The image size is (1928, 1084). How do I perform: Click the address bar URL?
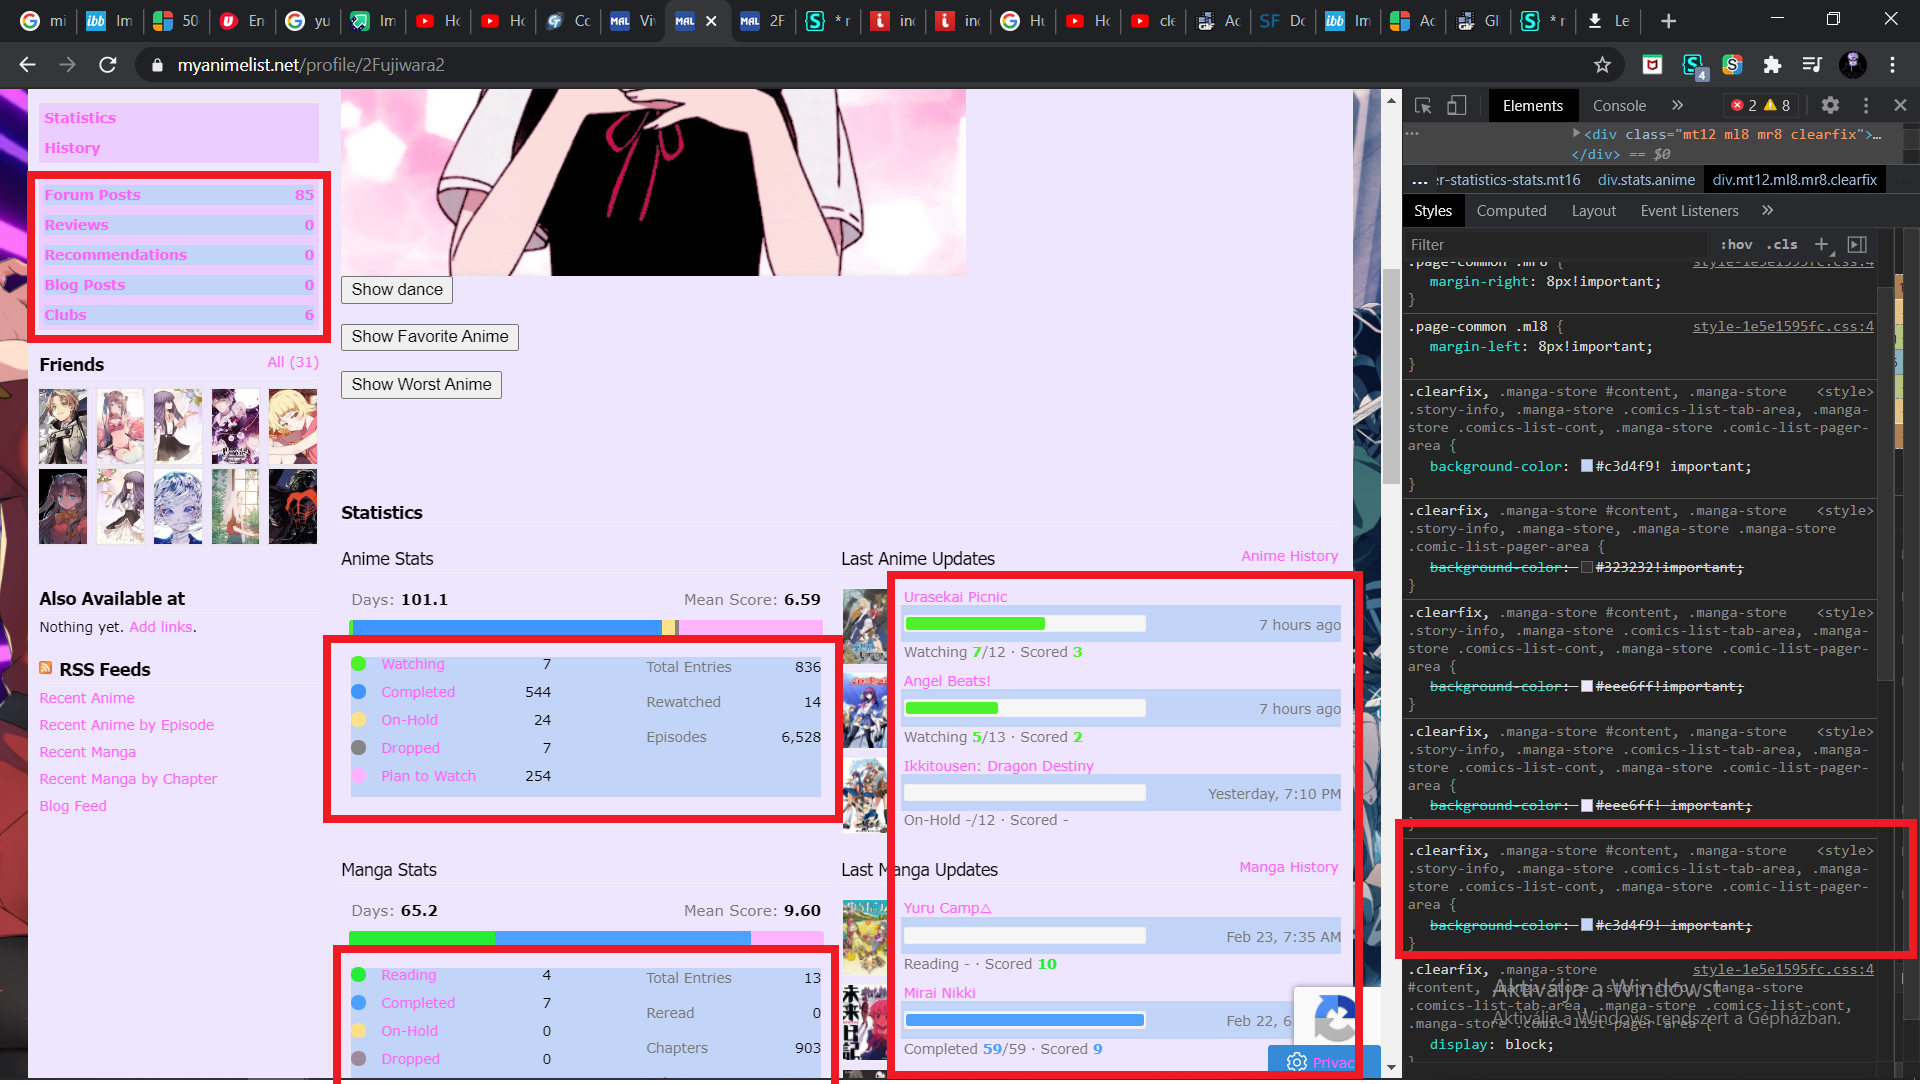(311, 65)
